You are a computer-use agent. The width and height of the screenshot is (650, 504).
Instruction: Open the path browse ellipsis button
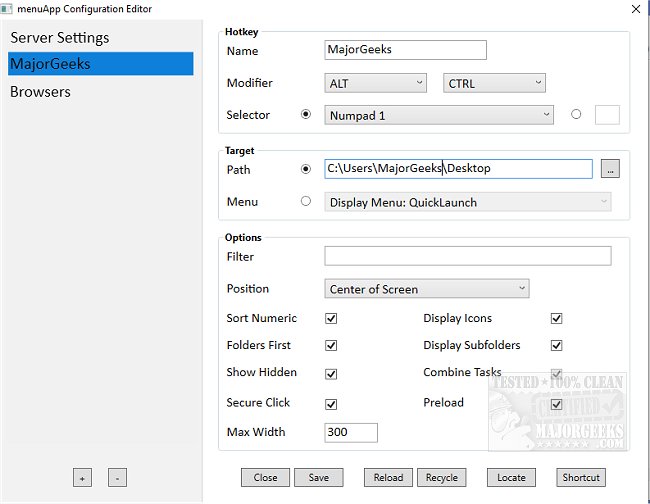click(611, 170)
